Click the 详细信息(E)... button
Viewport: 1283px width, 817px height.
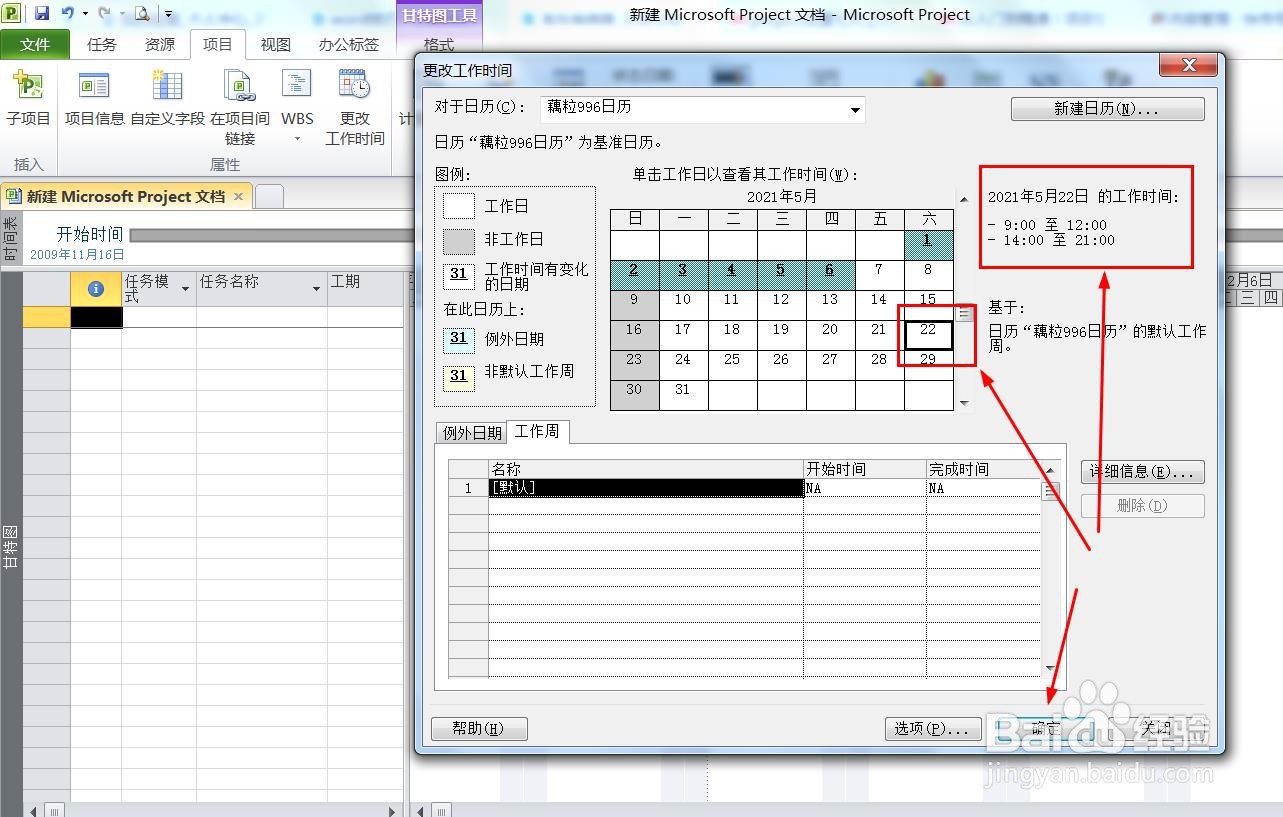click(x=1142, y=472)
